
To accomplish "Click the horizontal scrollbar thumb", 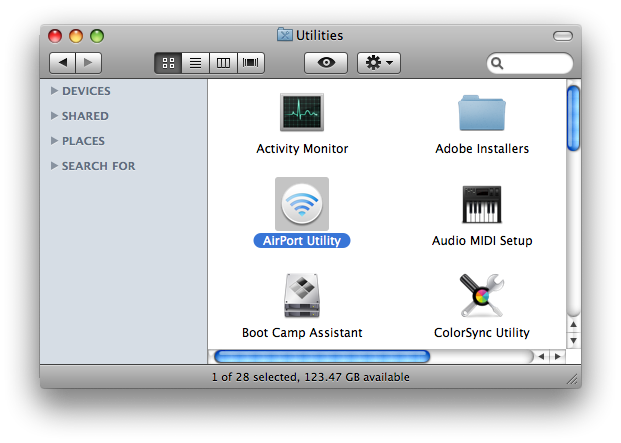I will [x=322, y=356].
